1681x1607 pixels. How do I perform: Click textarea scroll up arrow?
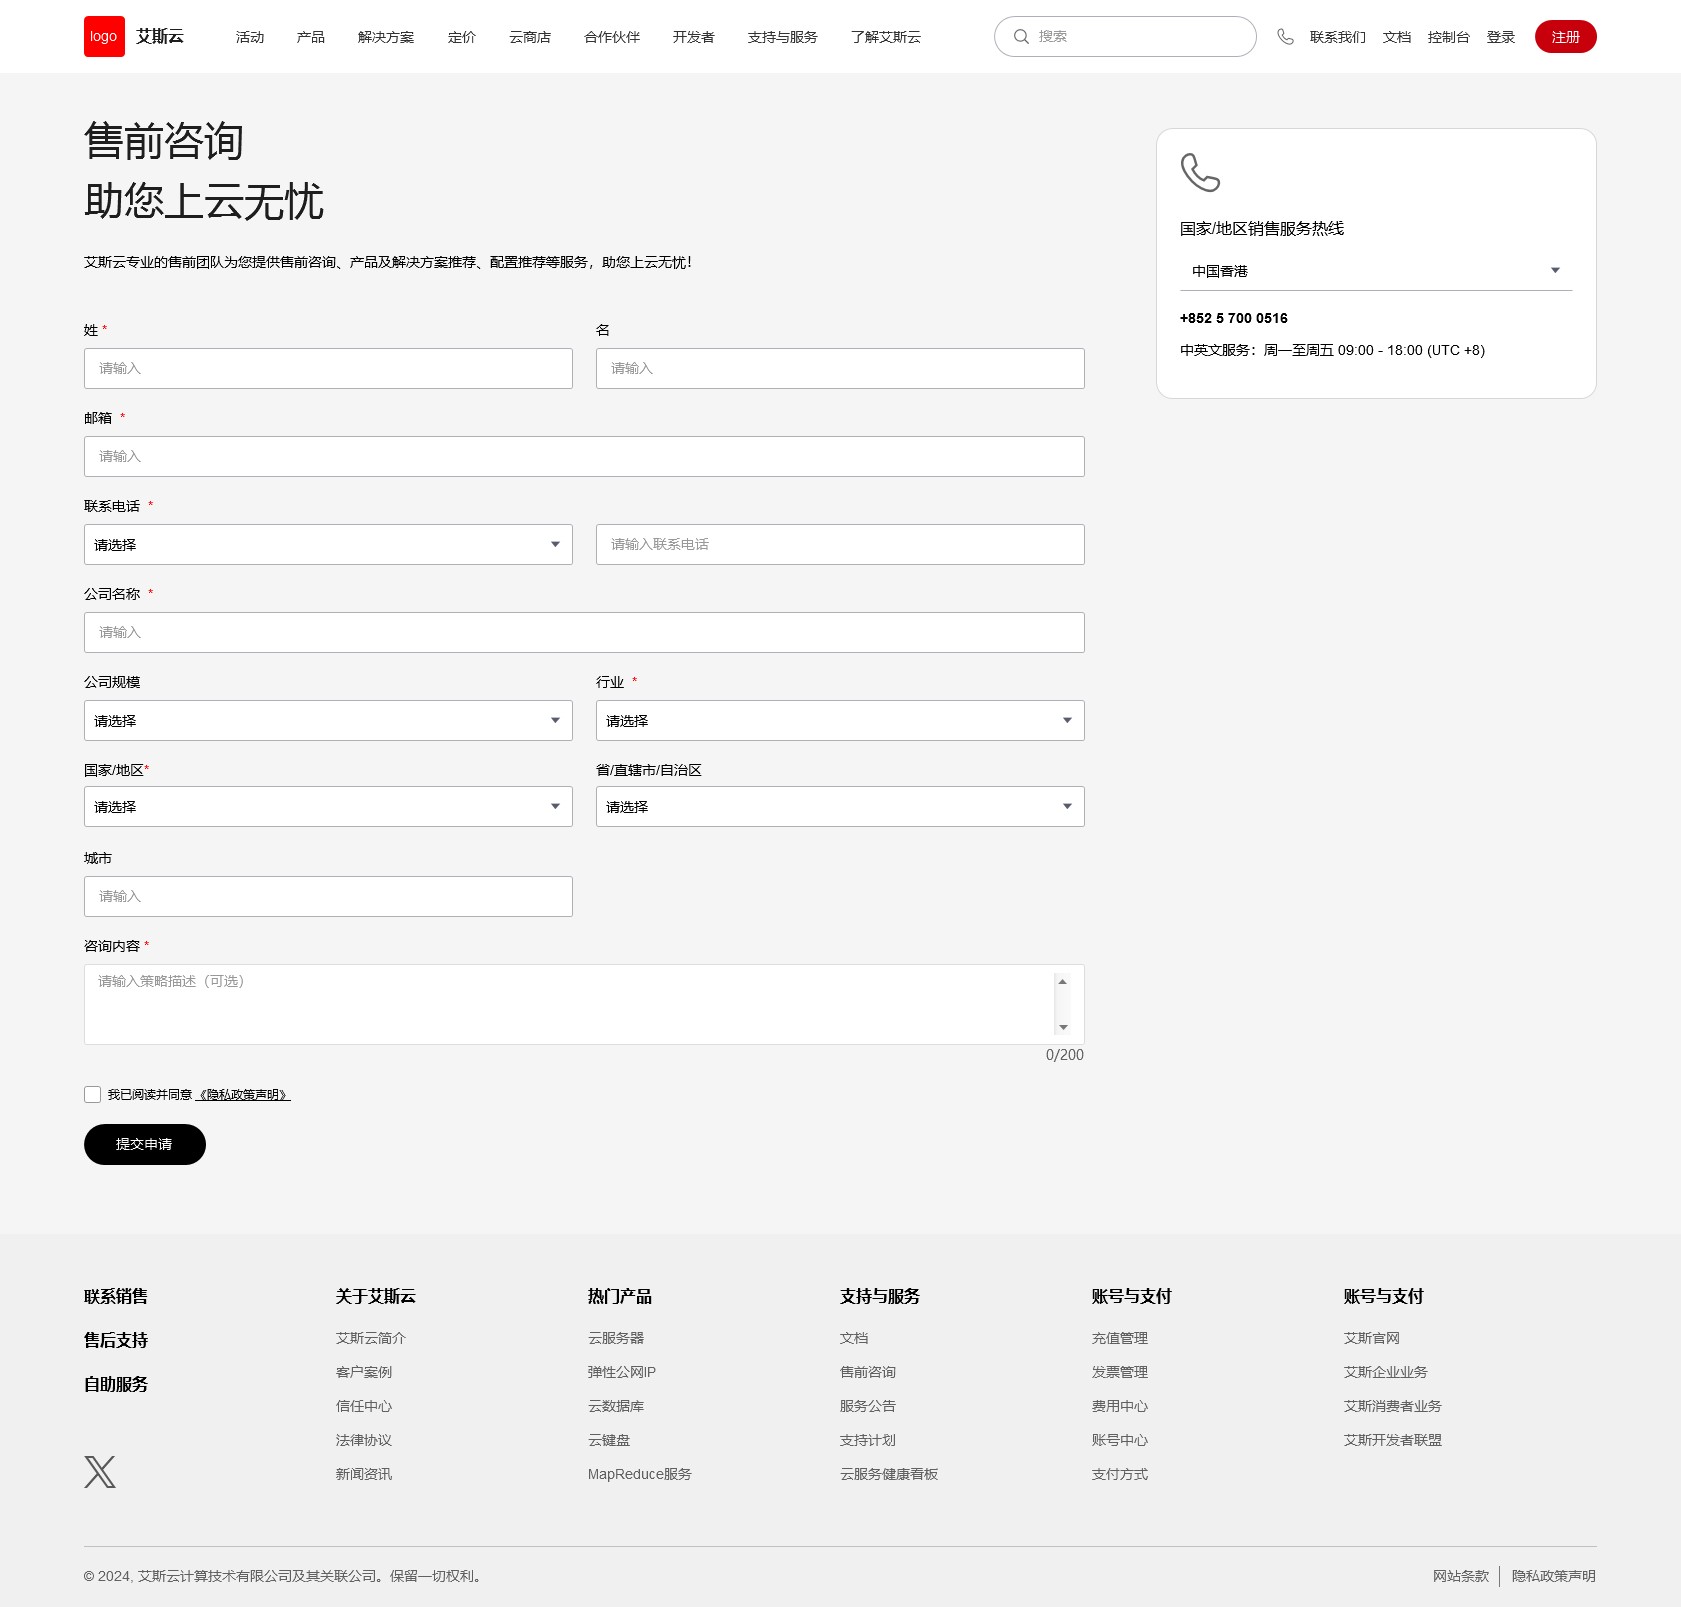[1063, 982]
